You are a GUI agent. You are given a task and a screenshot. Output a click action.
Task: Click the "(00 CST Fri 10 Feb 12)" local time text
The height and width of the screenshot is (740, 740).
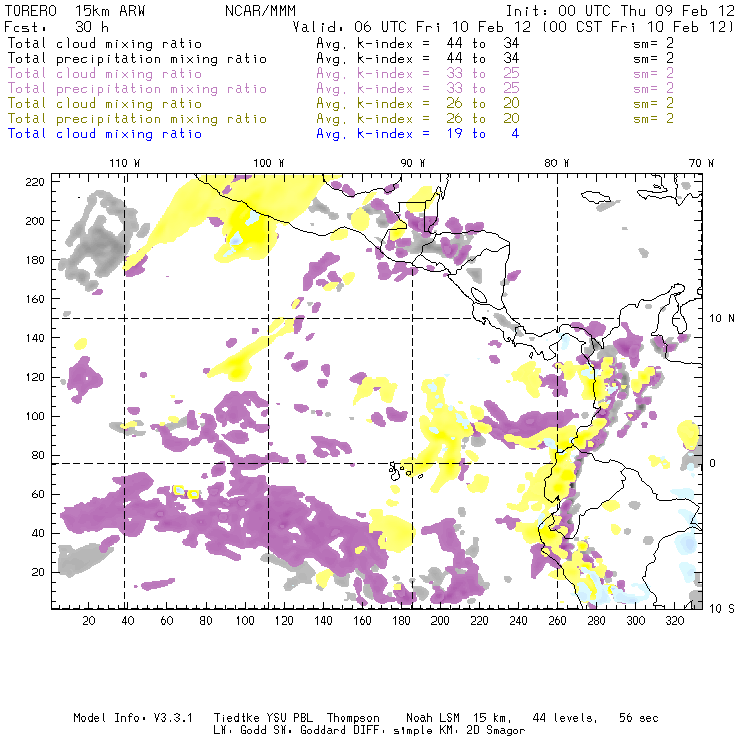[x=638, y=27]
